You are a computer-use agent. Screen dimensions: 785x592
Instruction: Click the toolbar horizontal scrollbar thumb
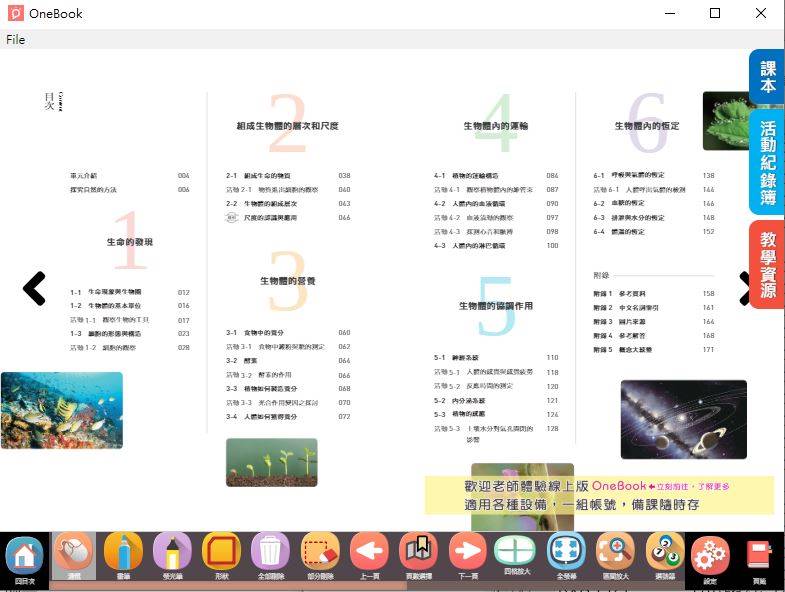pos(228,585)
